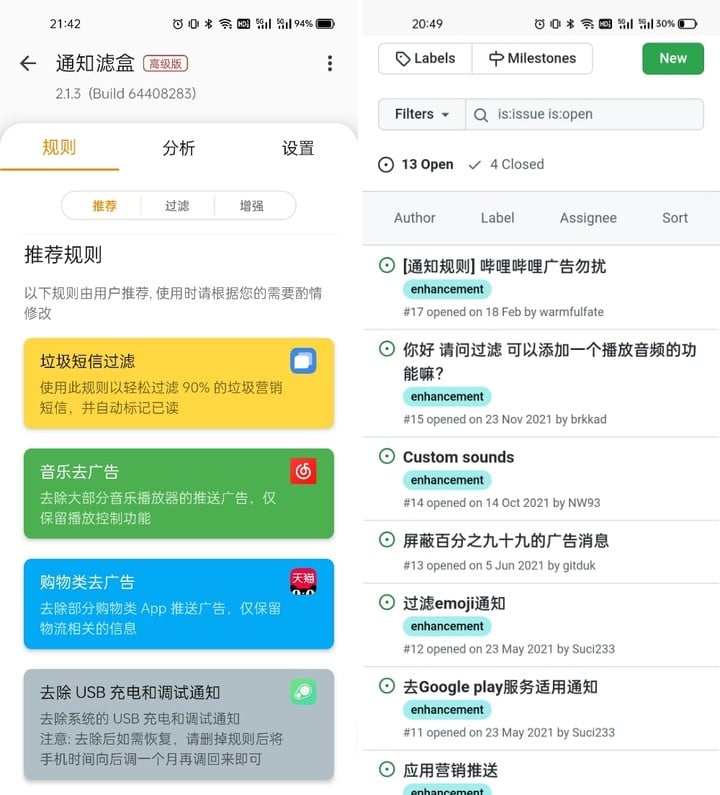Viewport: 720px width, 795px height.
Task: Click the green New button
Action: pos(673,59)
